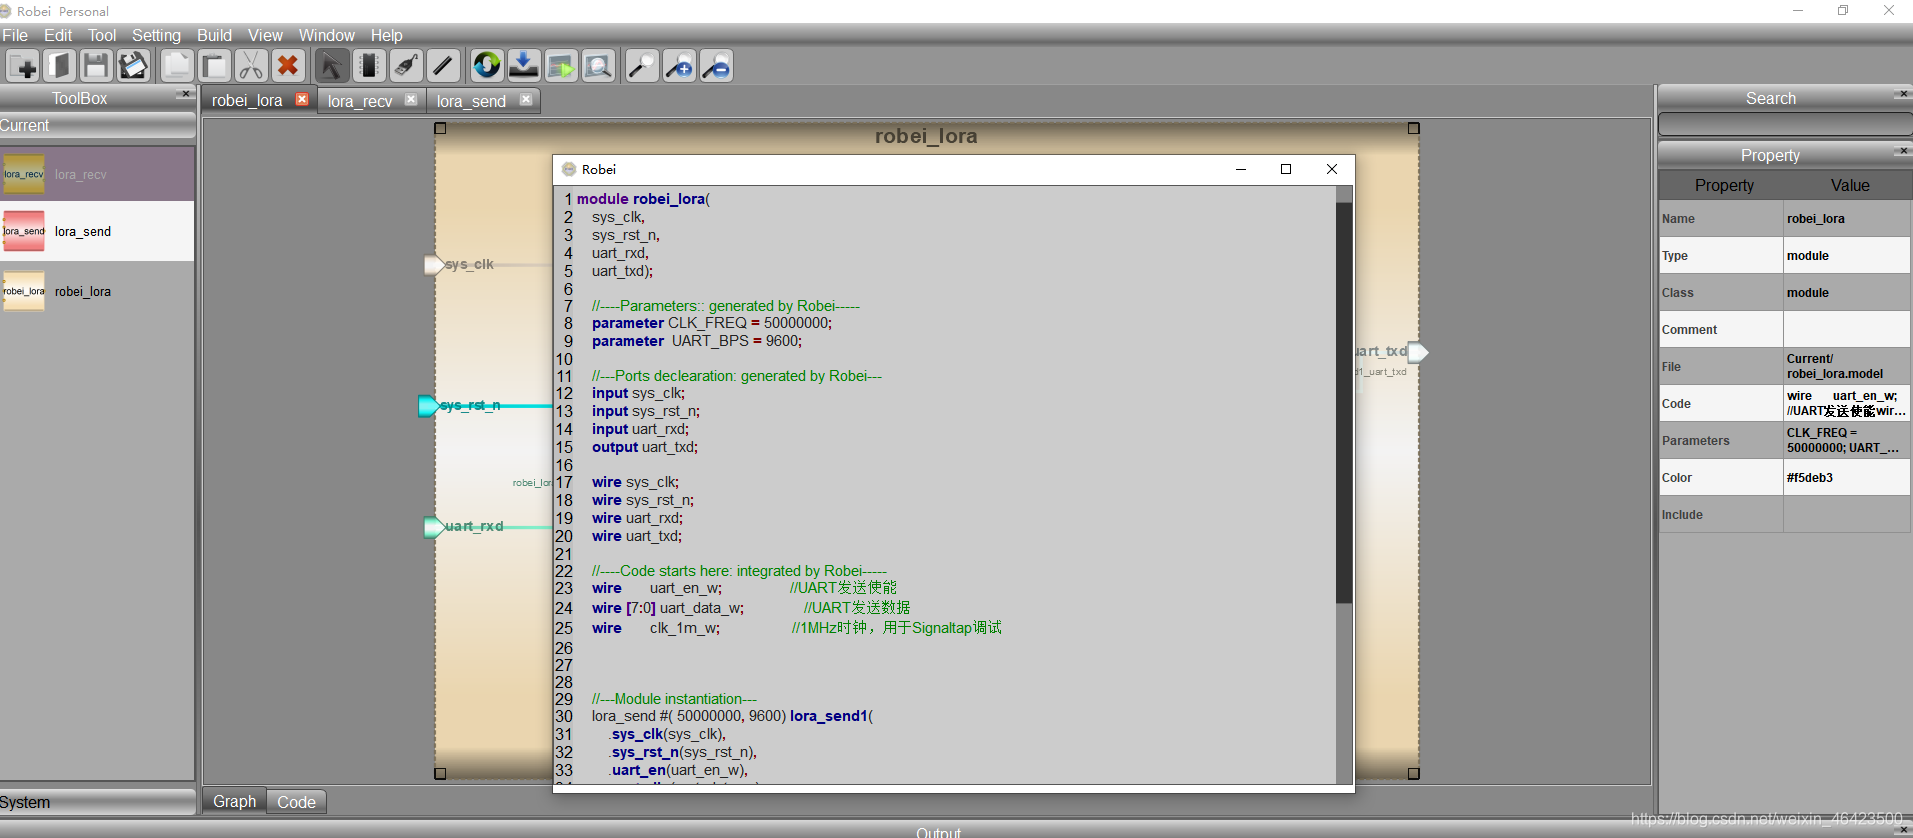This screenshot has width=1913, height=838.
Task: Edit the Parameters value CLK_FREQ
Action: point(1846,441)
